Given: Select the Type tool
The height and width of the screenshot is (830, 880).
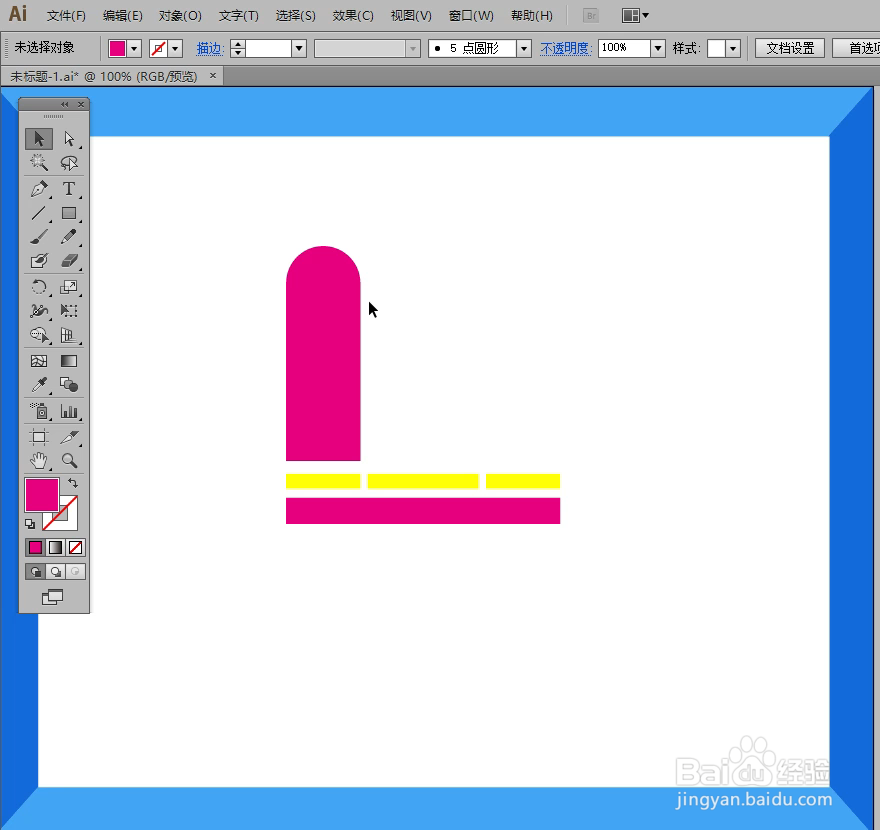Looking at the screenshot, I should (69, 189).
